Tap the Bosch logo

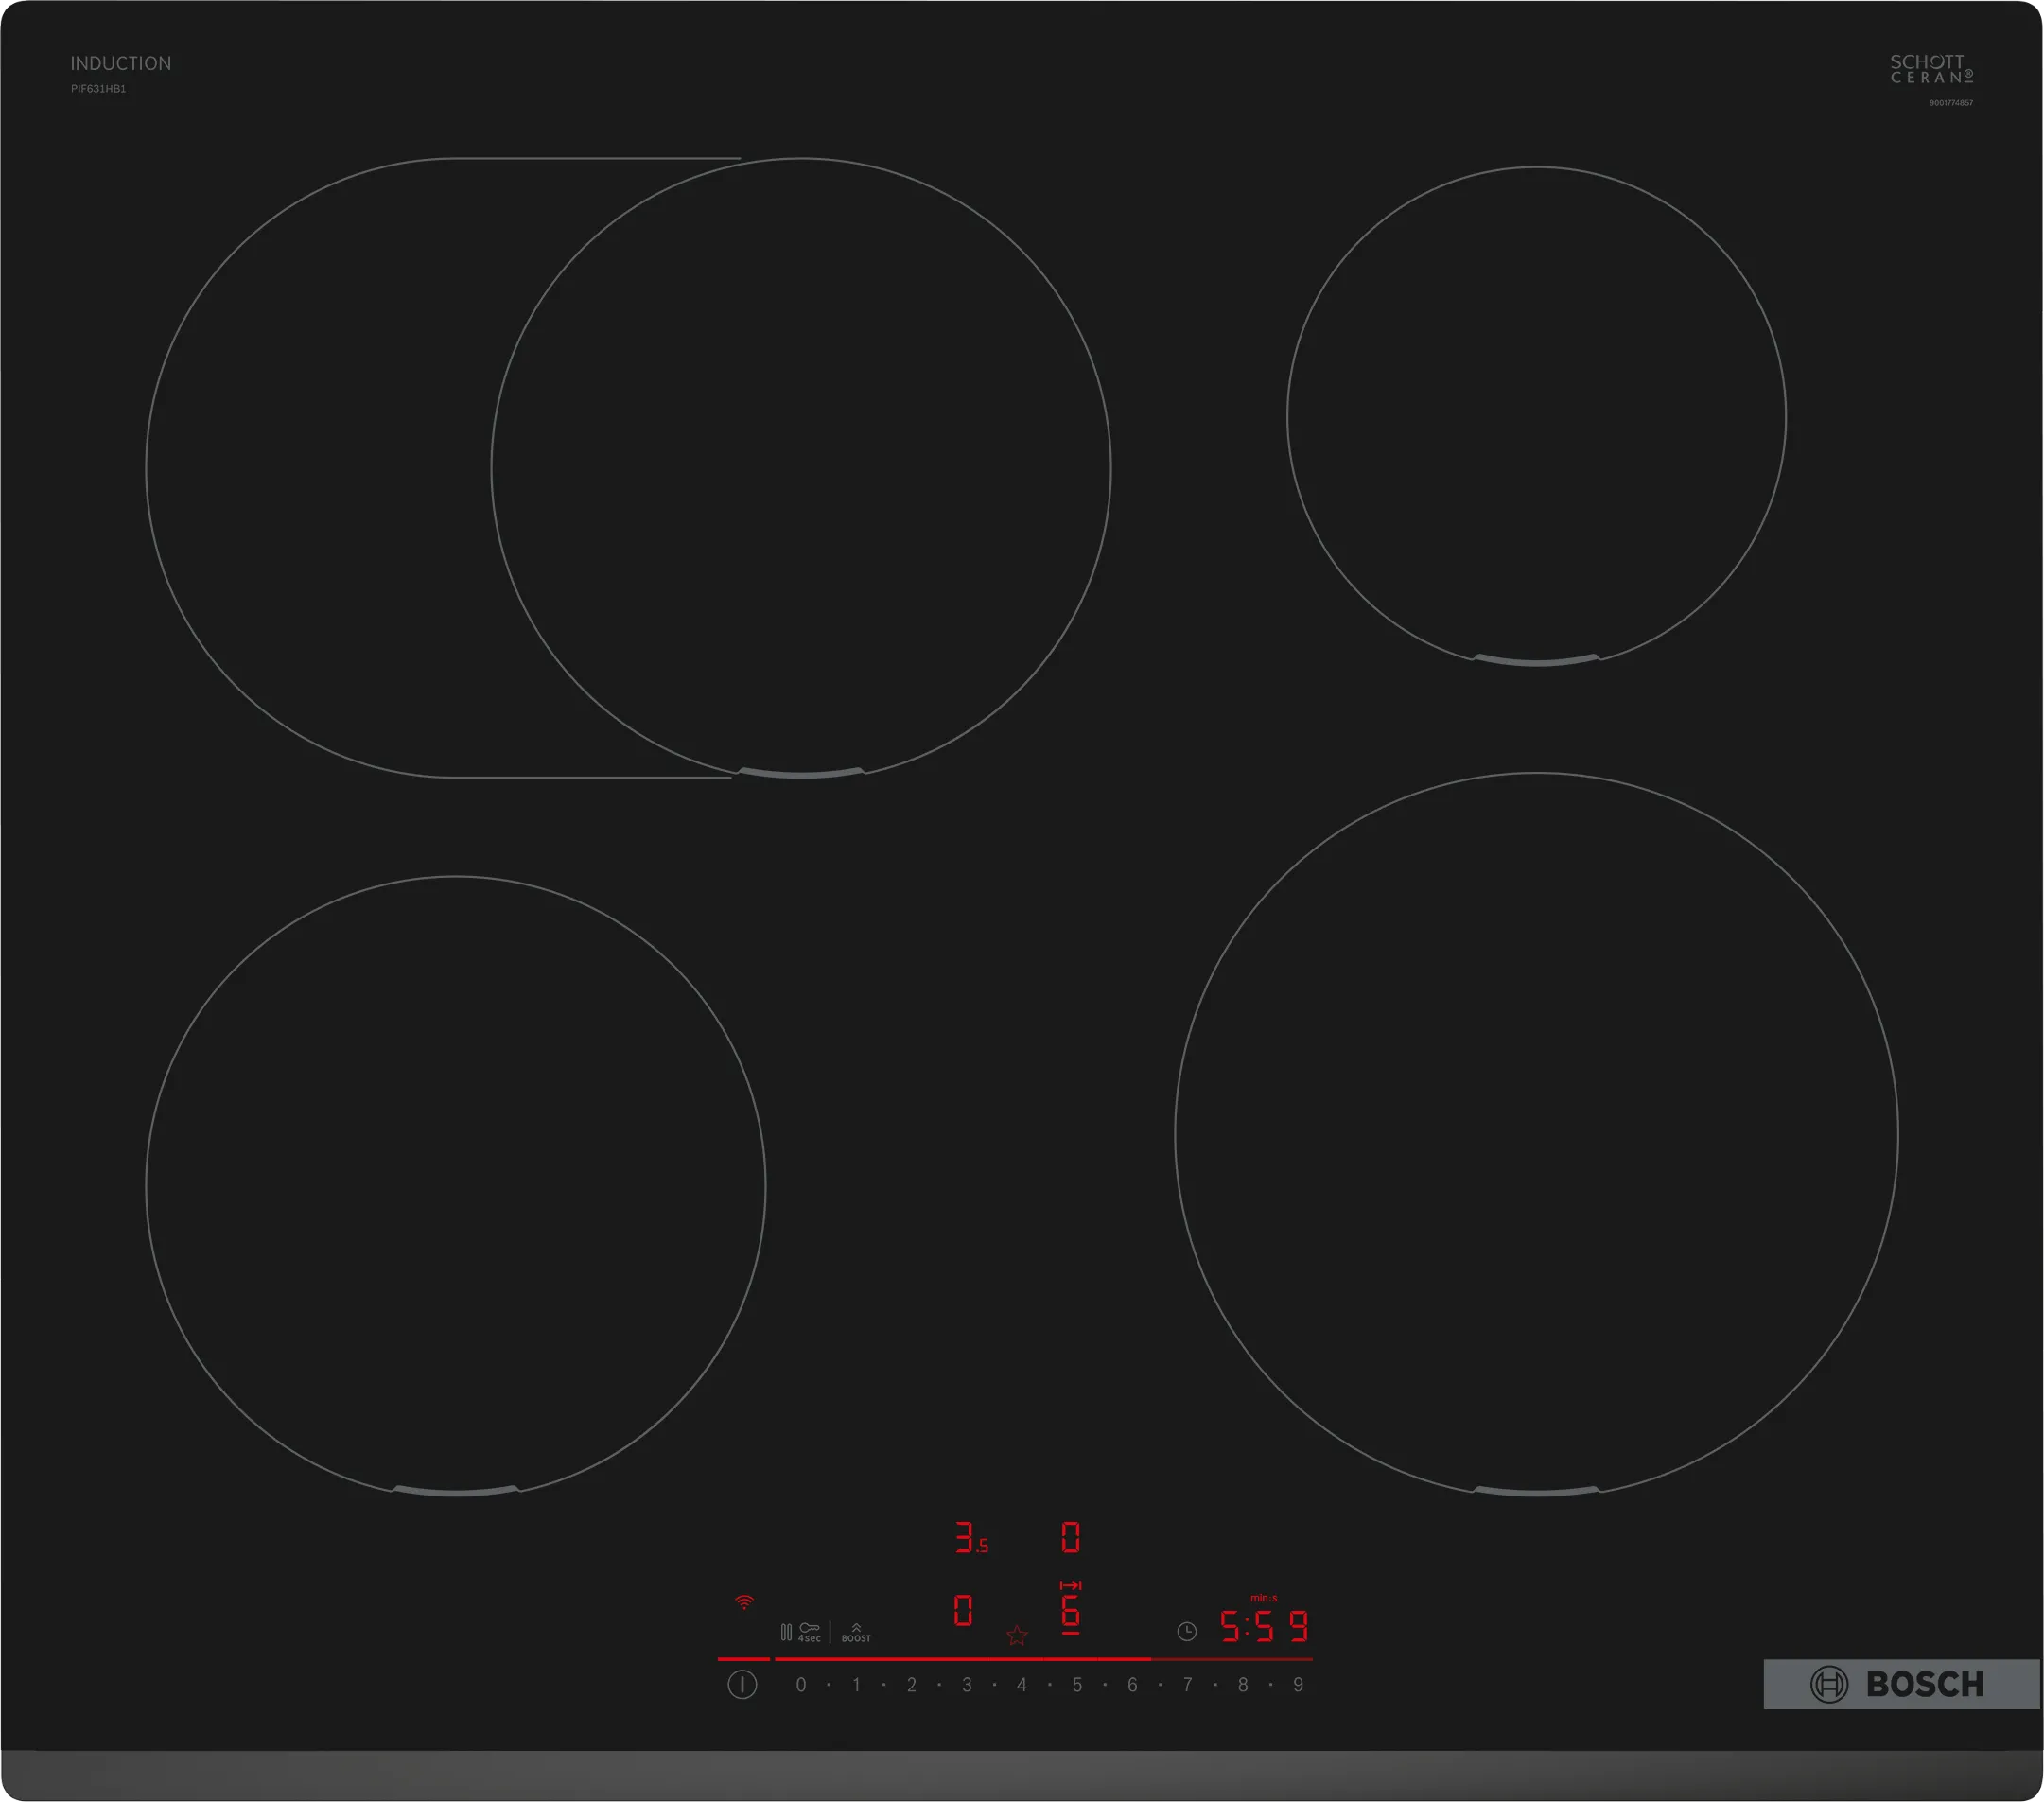pyautogui.click(x=1918, y=1683)
